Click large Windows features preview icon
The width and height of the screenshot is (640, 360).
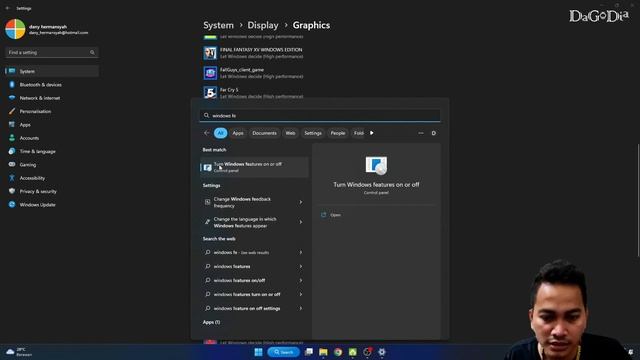[376, 165]
